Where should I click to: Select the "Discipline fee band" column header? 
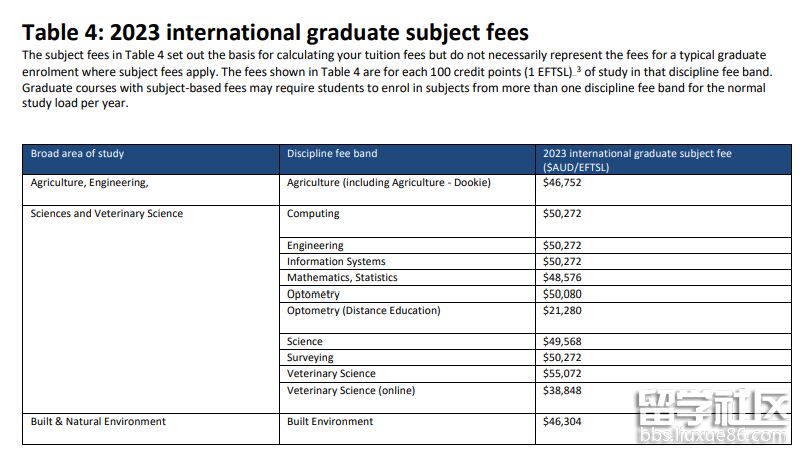pyautogui.click(x=332, y=154)
